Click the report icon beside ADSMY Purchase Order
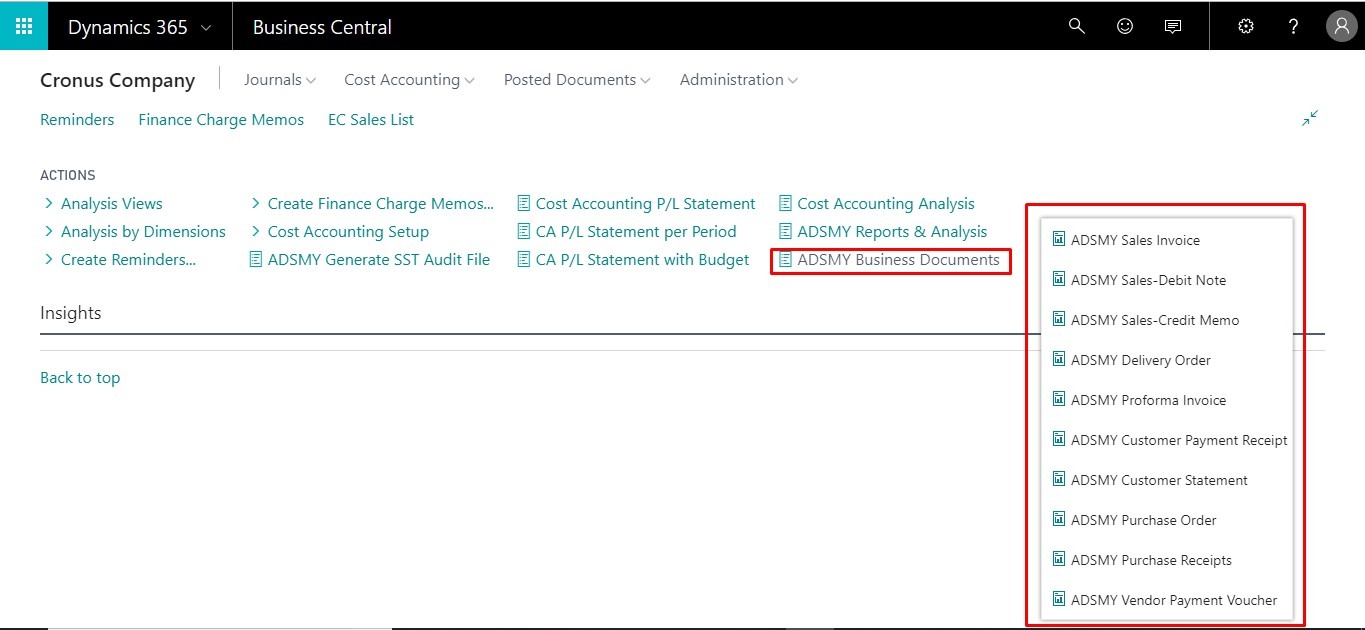This screenshot has height=630, width=1365. tap(1059, 519)
